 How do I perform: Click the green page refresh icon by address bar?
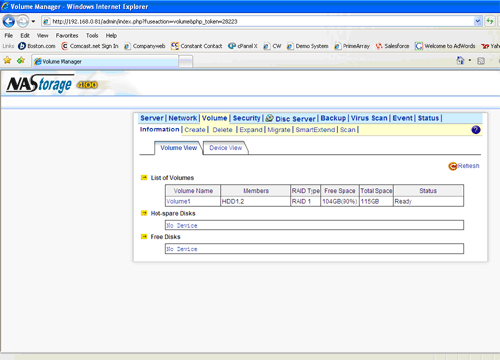[490, 21]
